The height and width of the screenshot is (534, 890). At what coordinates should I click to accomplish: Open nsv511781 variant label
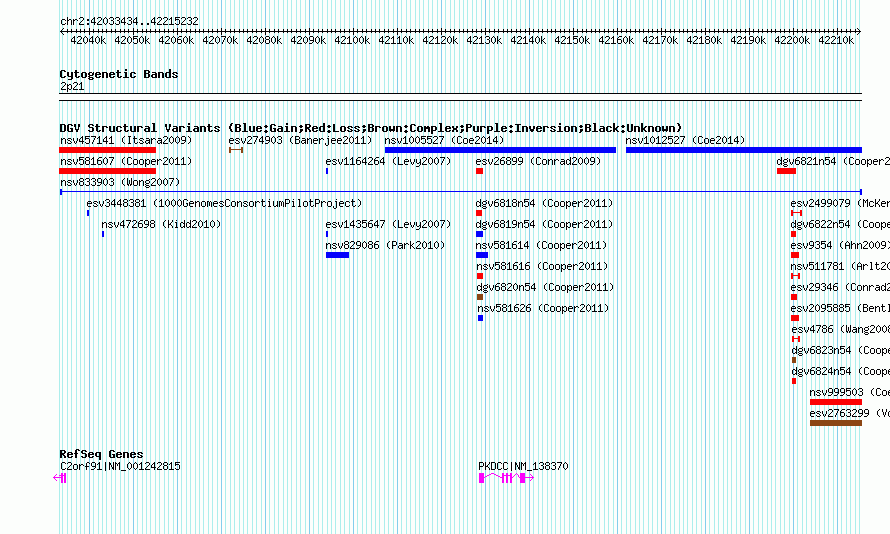coord(840,266)
